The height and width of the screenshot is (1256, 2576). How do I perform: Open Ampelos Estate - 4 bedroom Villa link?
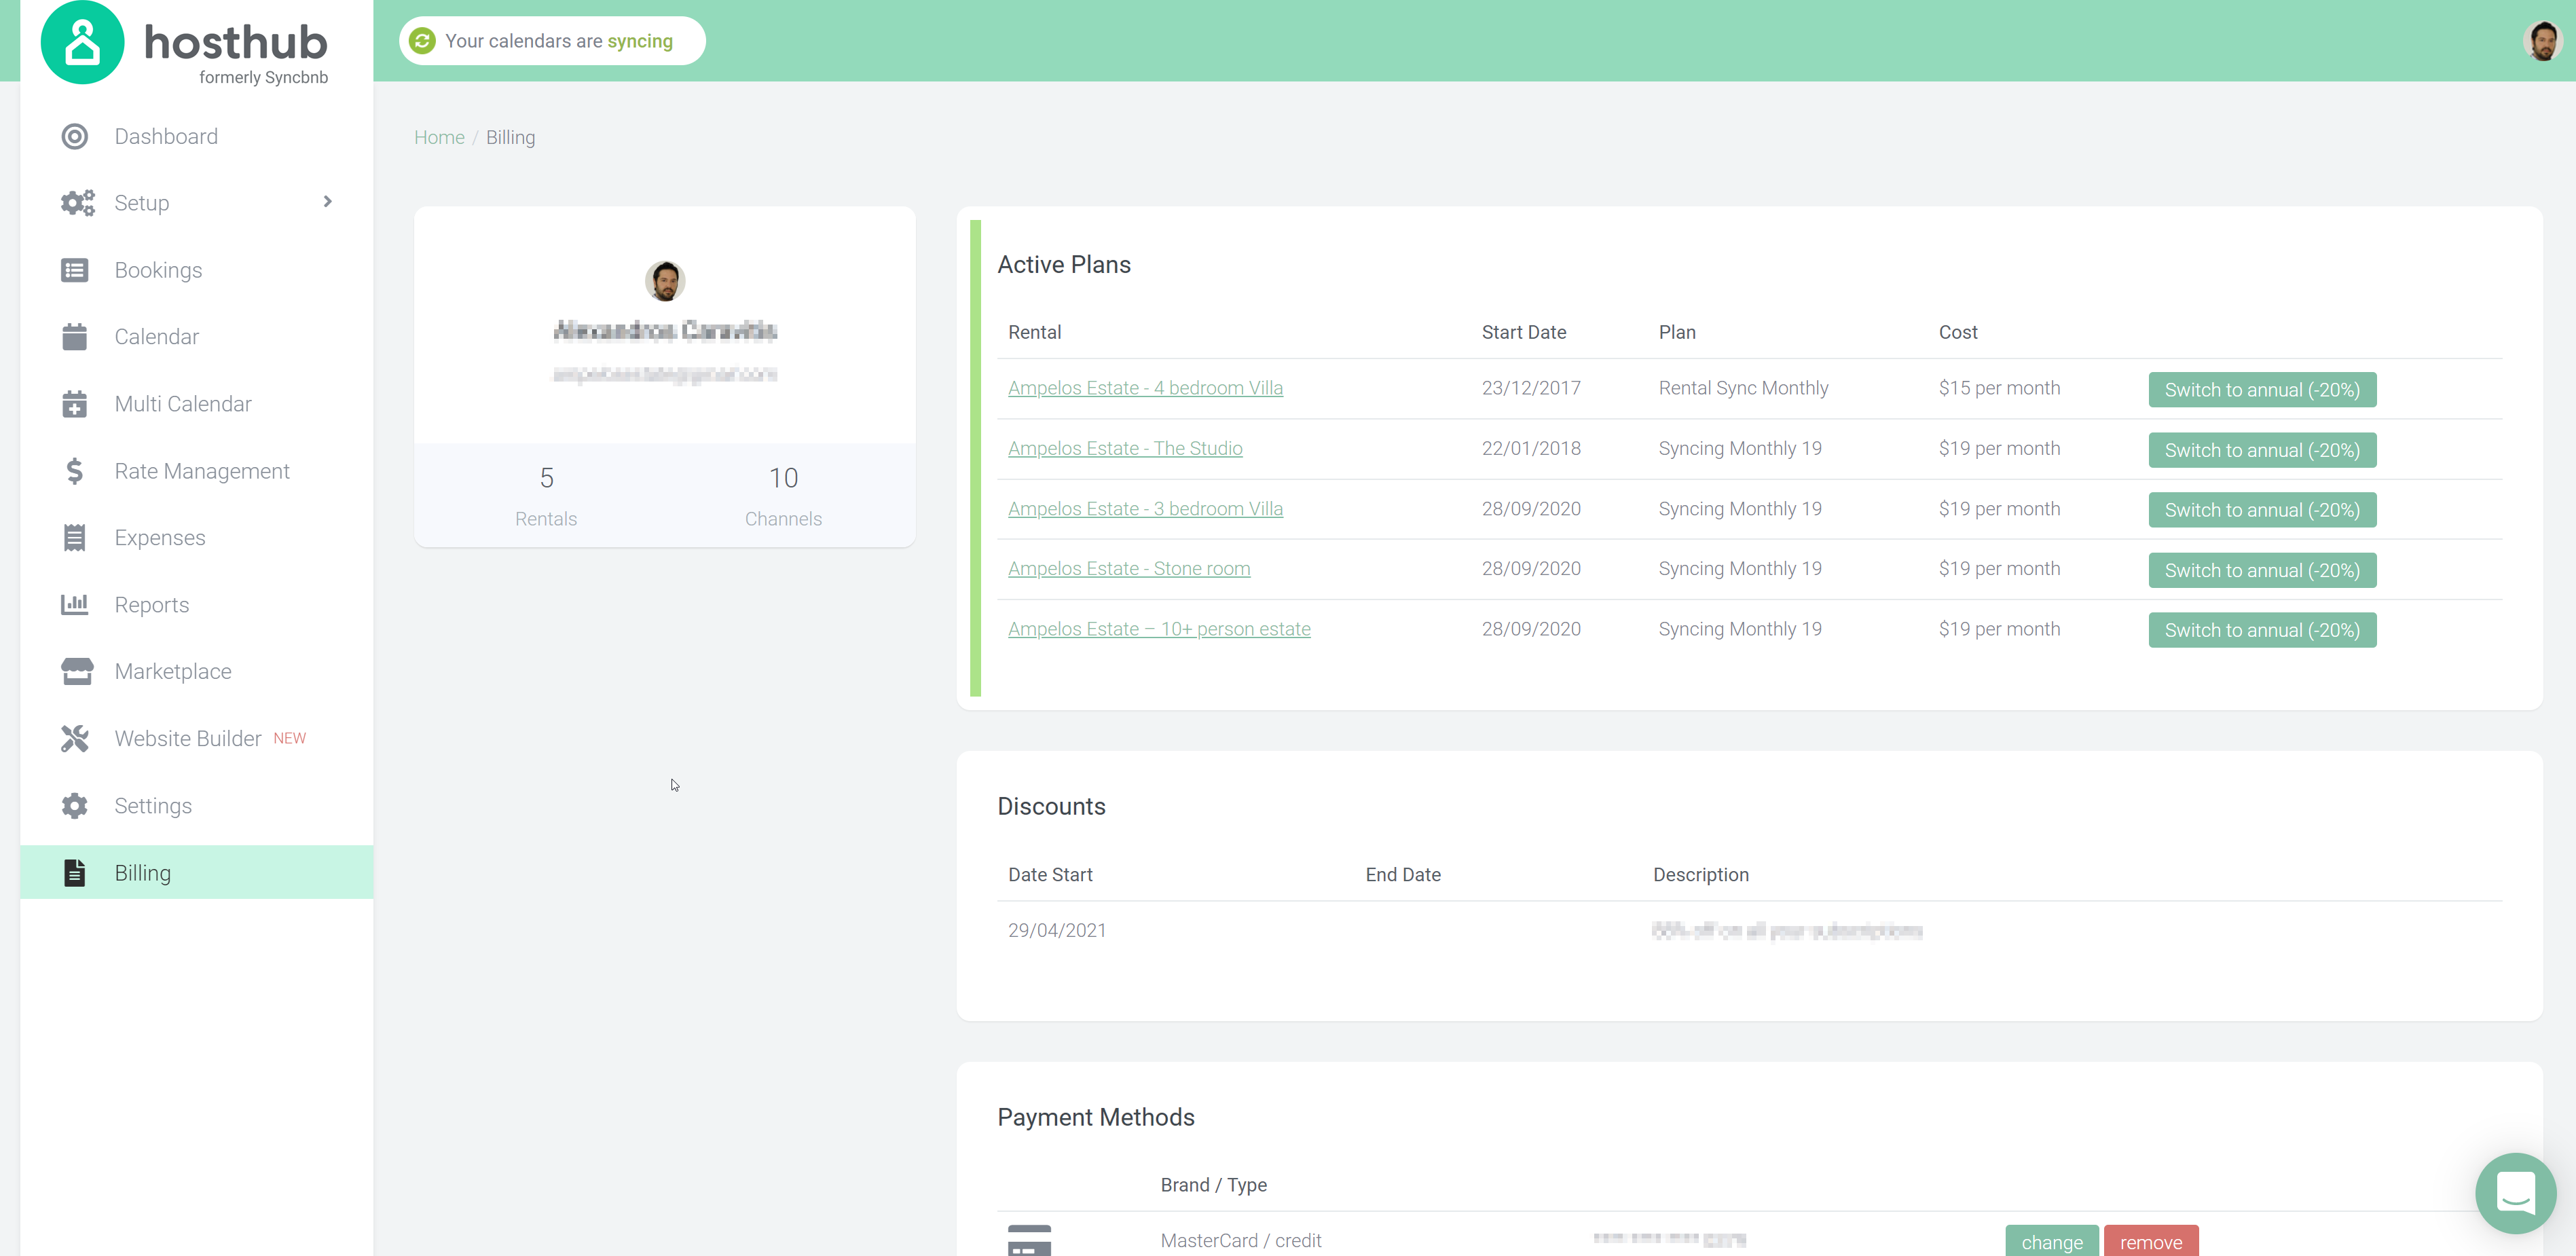click(x=1145, y=388)
